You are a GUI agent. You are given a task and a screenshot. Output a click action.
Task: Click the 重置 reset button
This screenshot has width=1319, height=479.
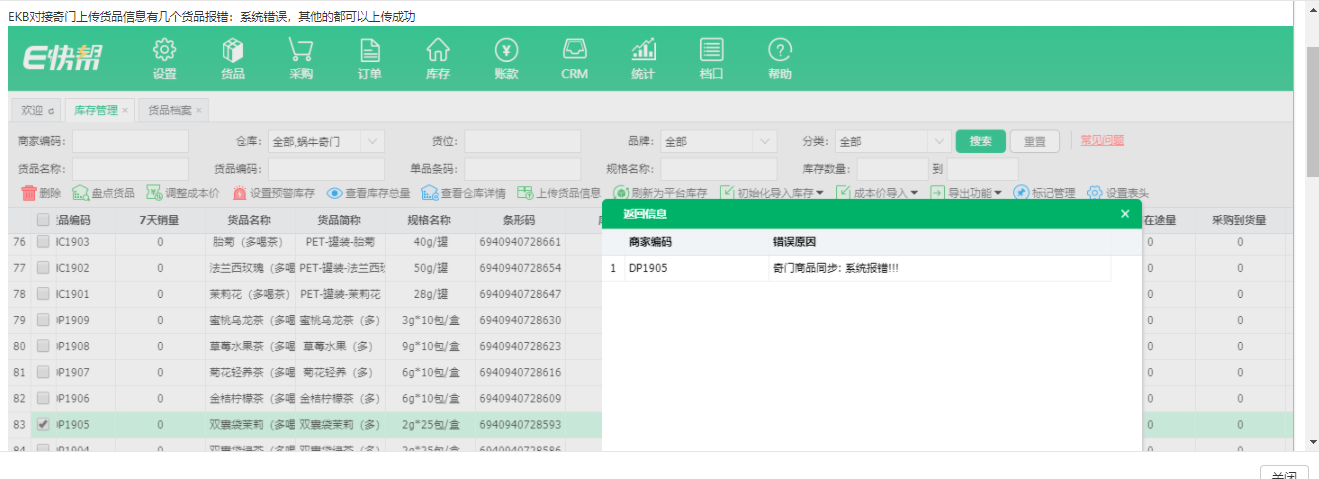1035,142
